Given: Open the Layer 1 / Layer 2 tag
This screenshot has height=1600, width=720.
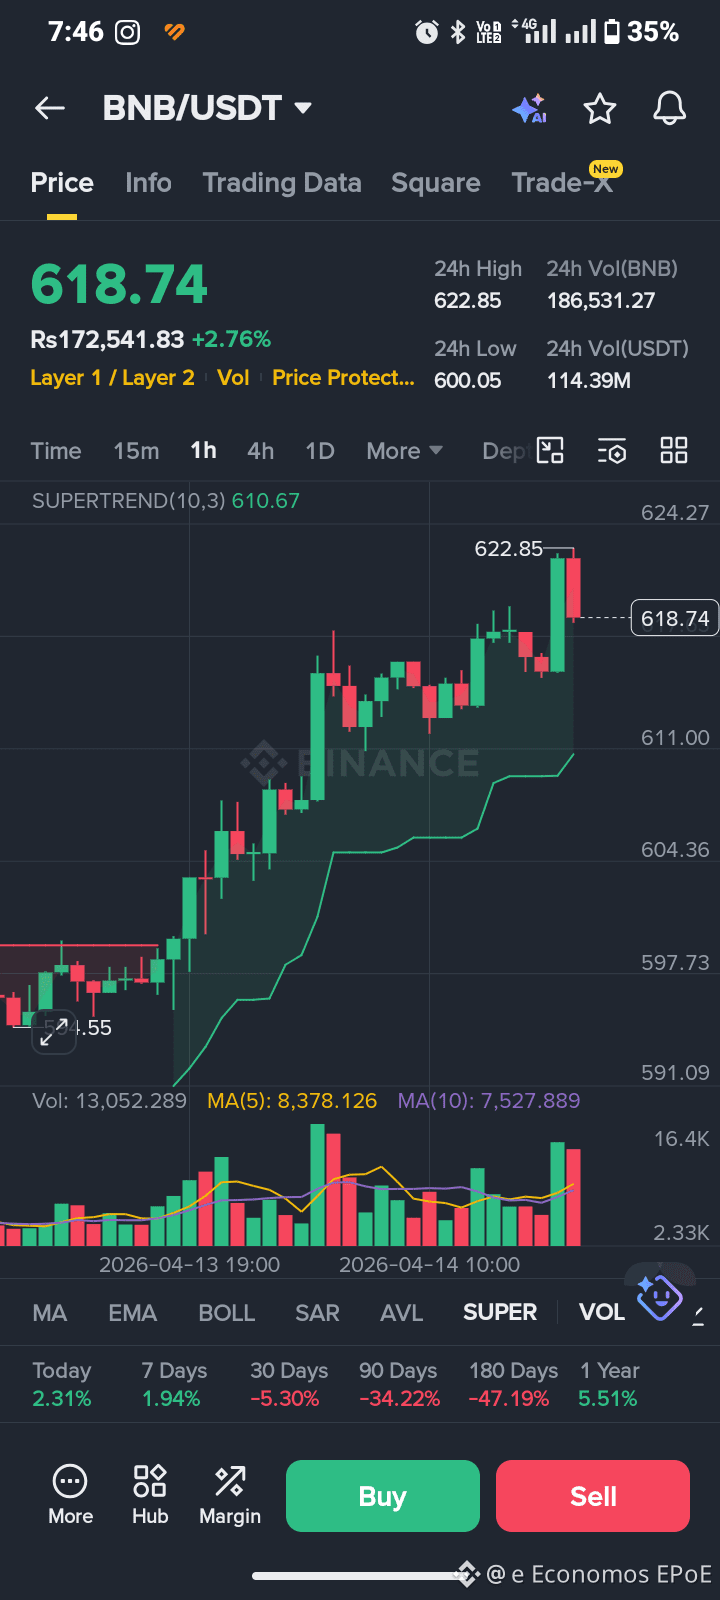Looking at the screenshot, I should [x=112, y=378].
